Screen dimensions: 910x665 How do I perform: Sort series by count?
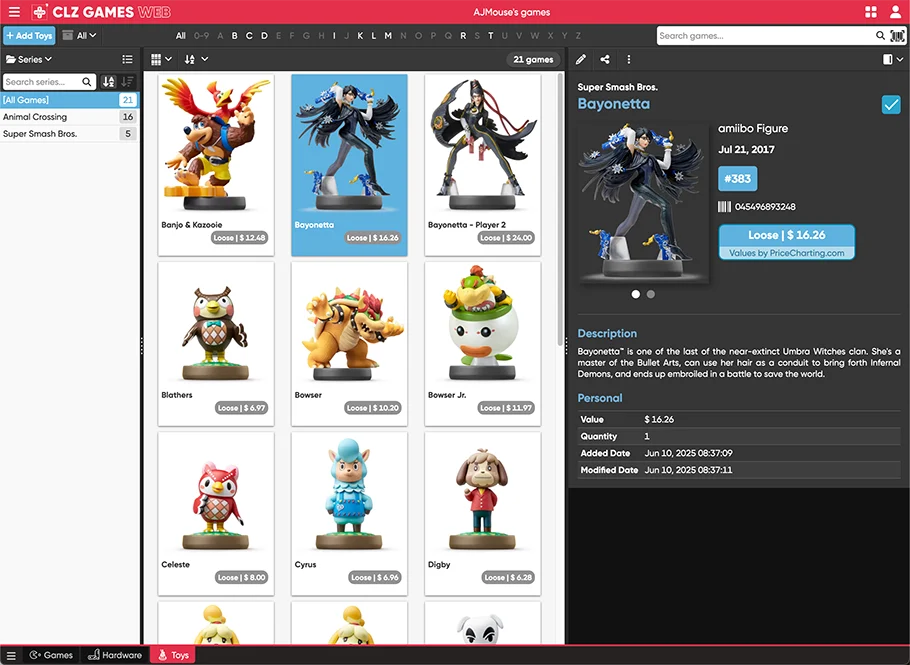[x=127, y=82]
